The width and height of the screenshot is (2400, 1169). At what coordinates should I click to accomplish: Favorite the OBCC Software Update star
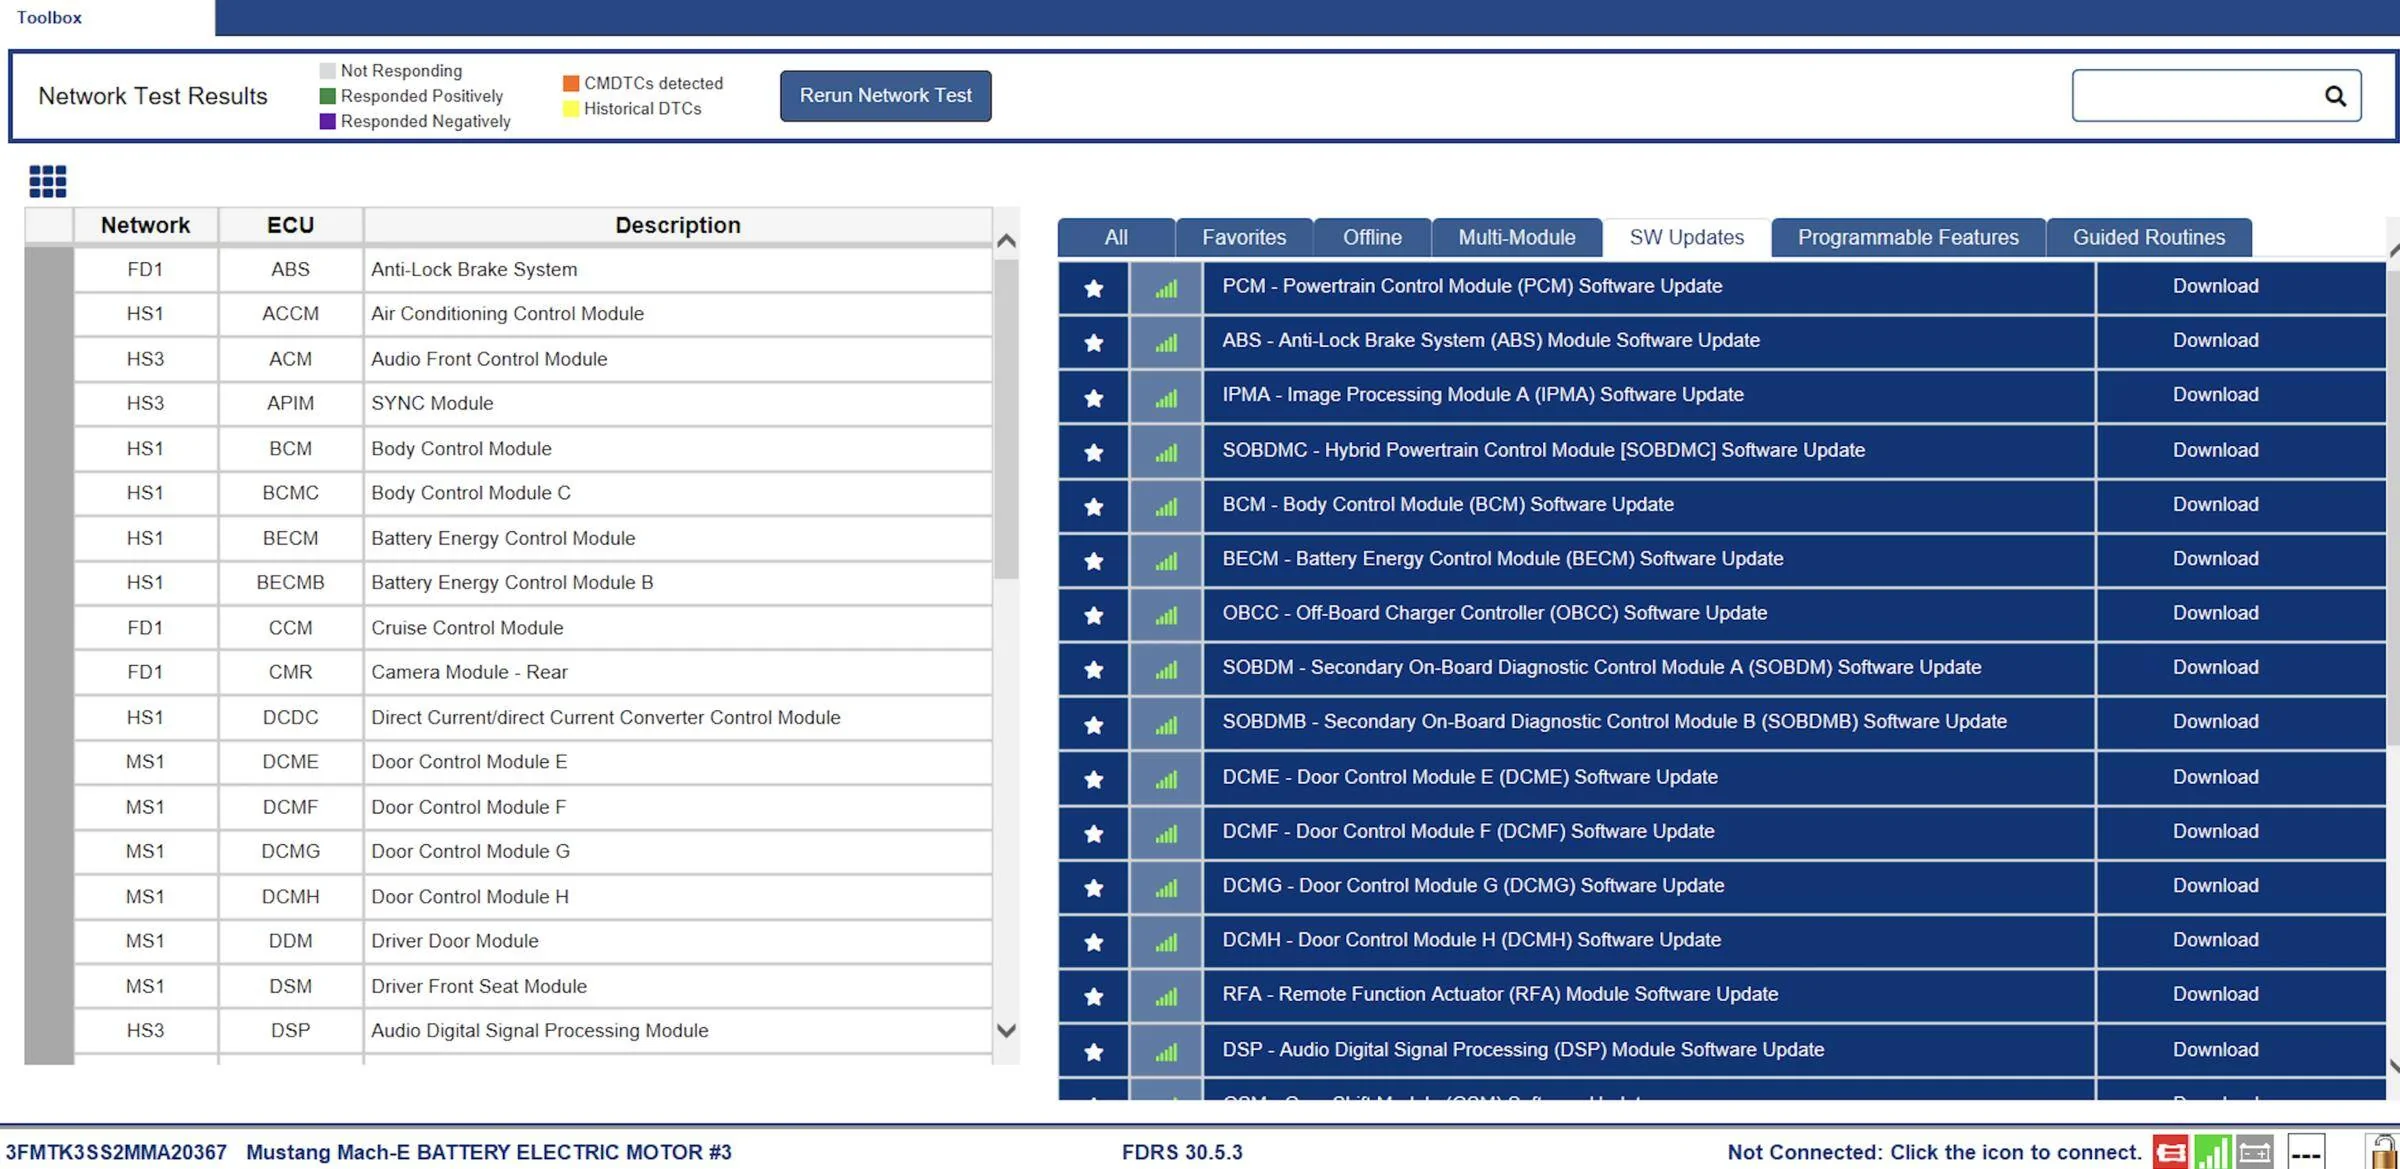[x=1094, y=615]
